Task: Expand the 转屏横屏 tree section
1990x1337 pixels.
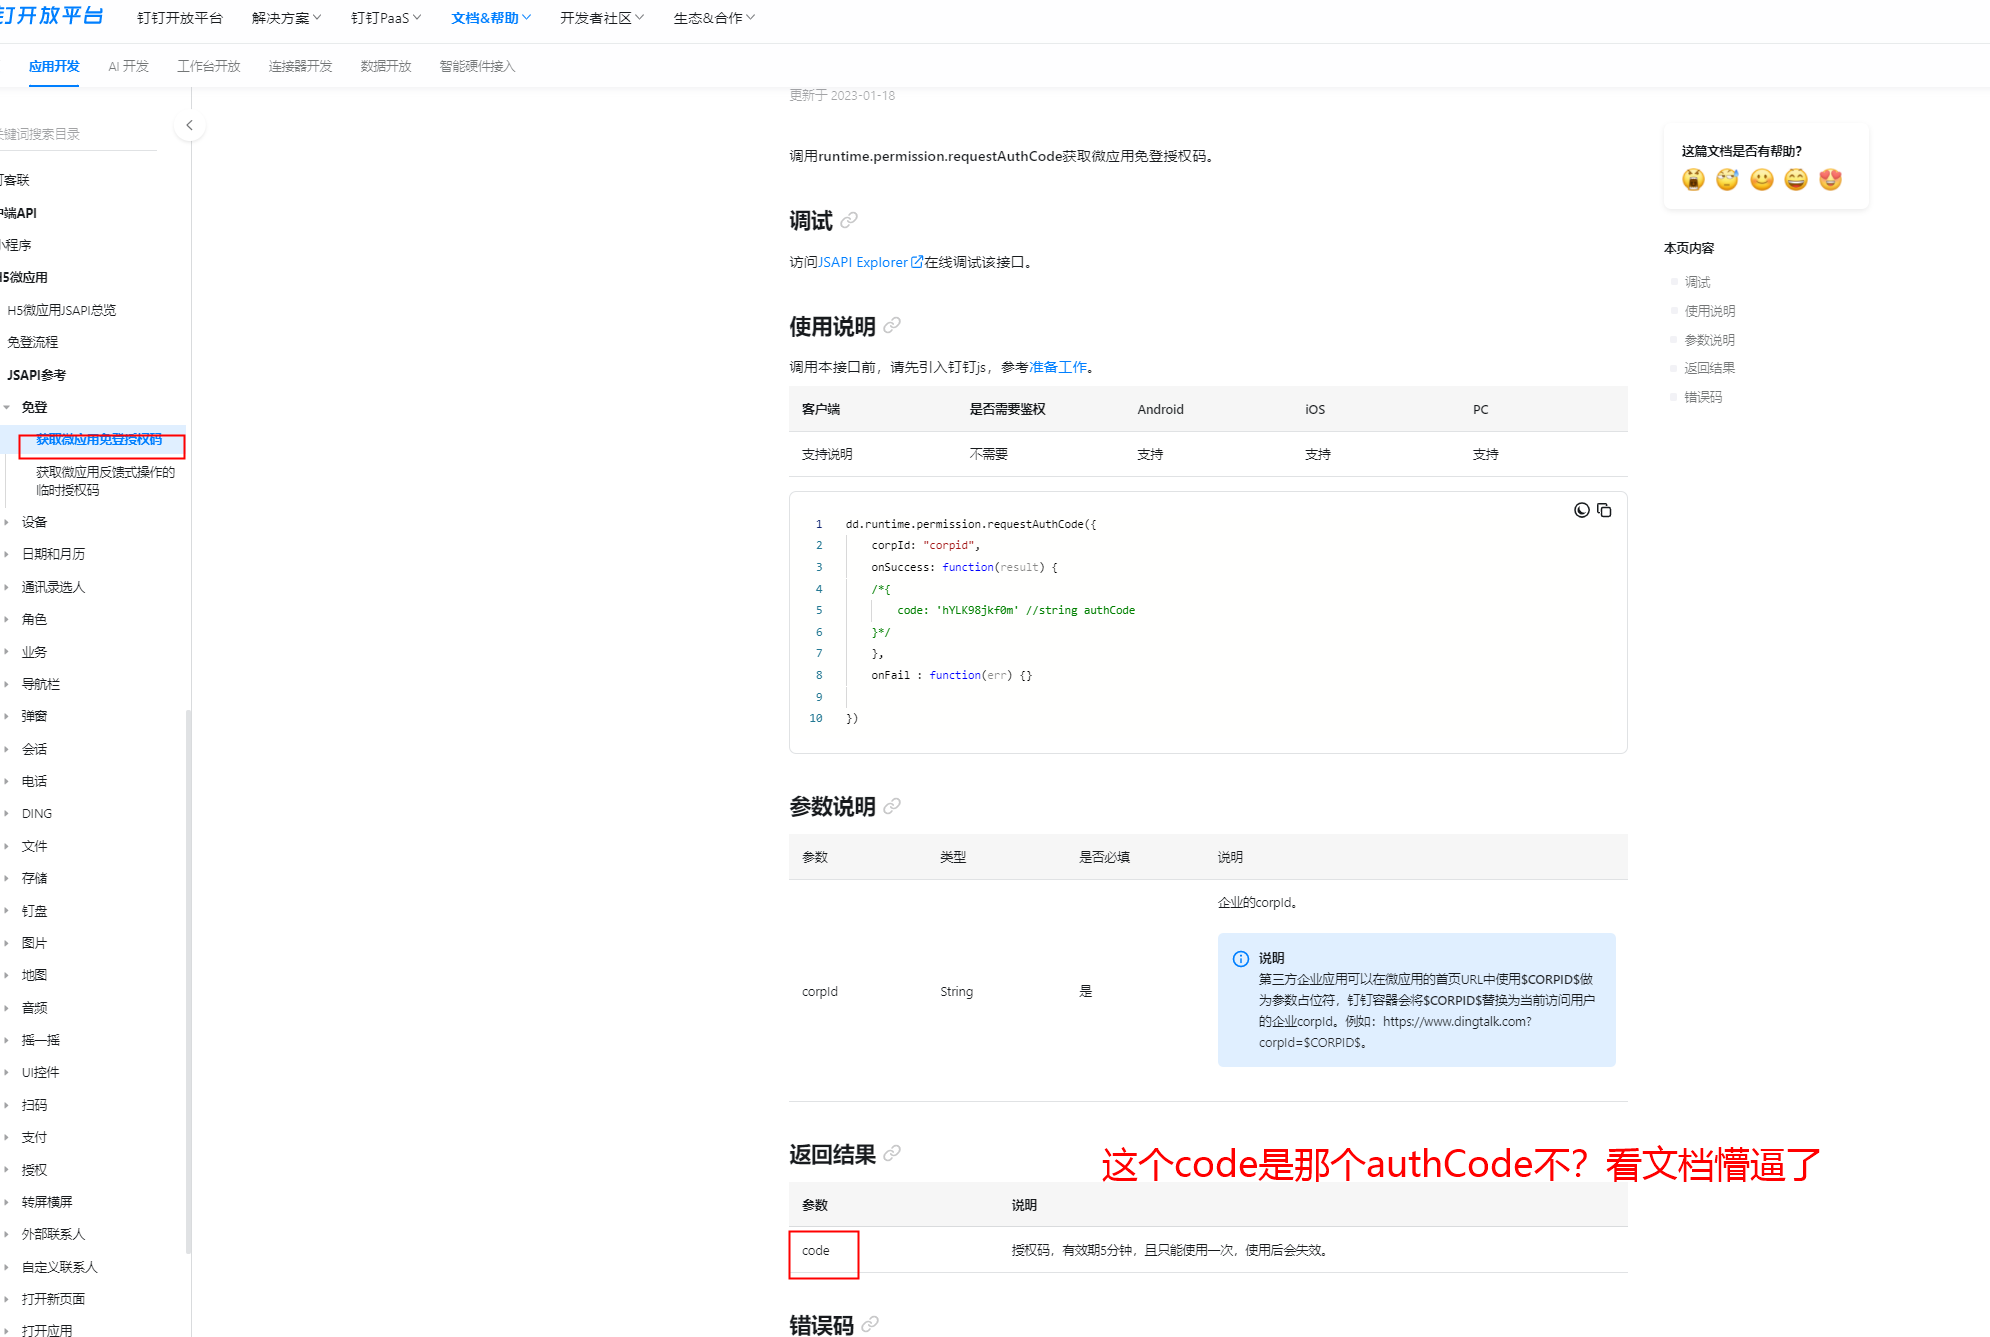Action: 7,1202
